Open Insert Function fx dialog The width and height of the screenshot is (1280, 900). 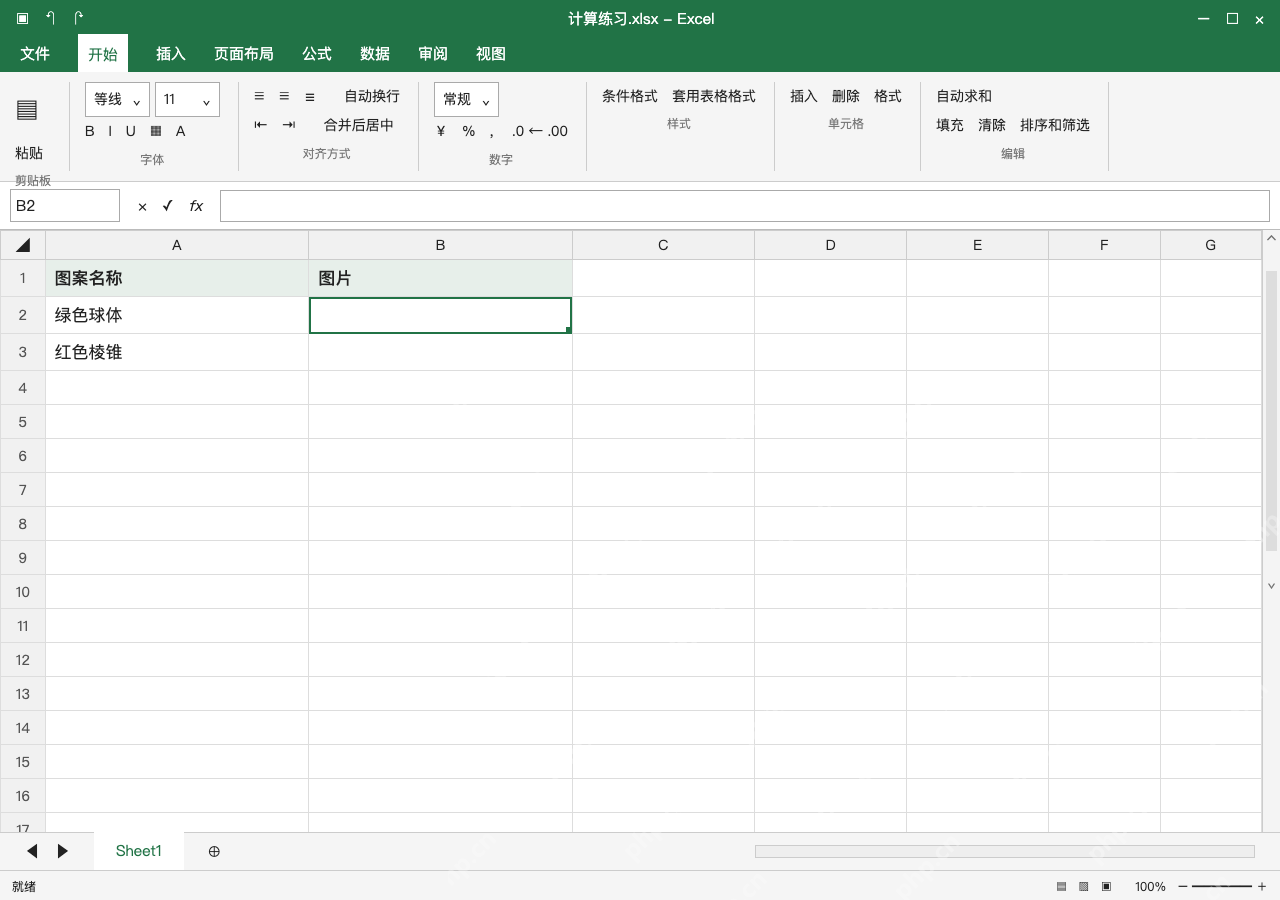point(196,205)
